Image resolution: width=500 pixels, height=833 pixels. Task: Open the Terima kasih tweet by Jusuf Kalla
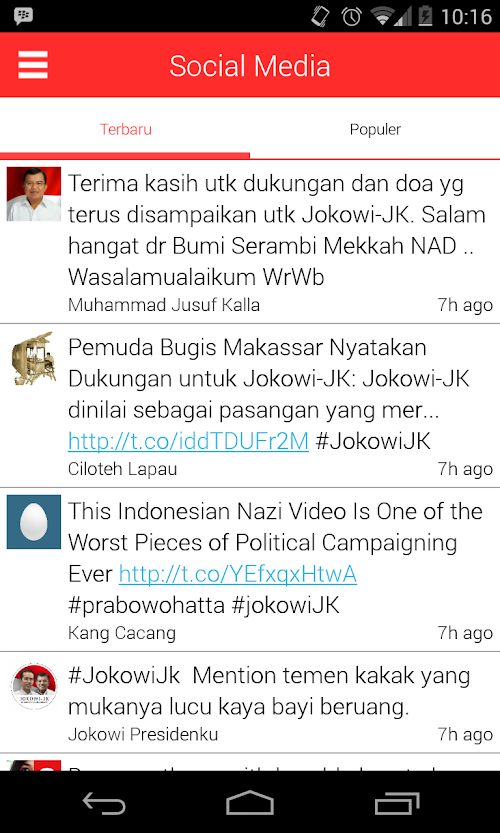[x=250, y=242]
